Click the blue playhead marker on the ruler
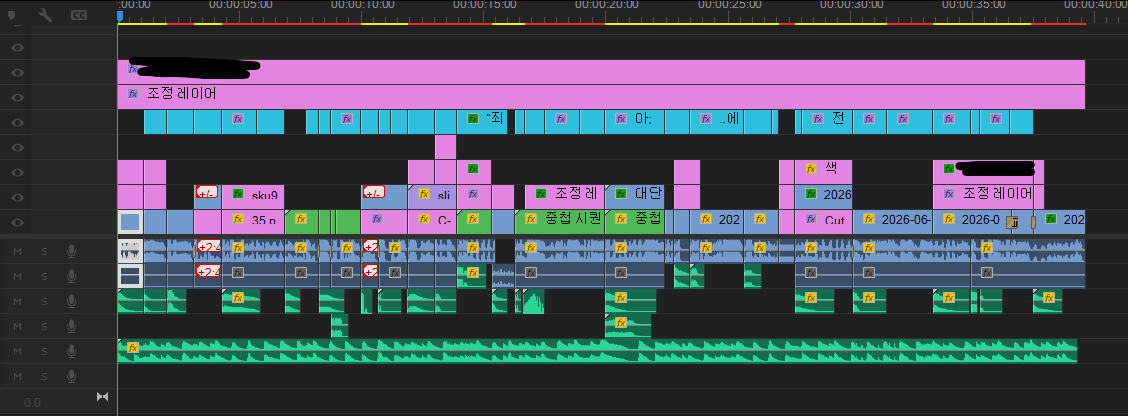The height and width of the screenshot is (416, 1128). tap(119, 16)
